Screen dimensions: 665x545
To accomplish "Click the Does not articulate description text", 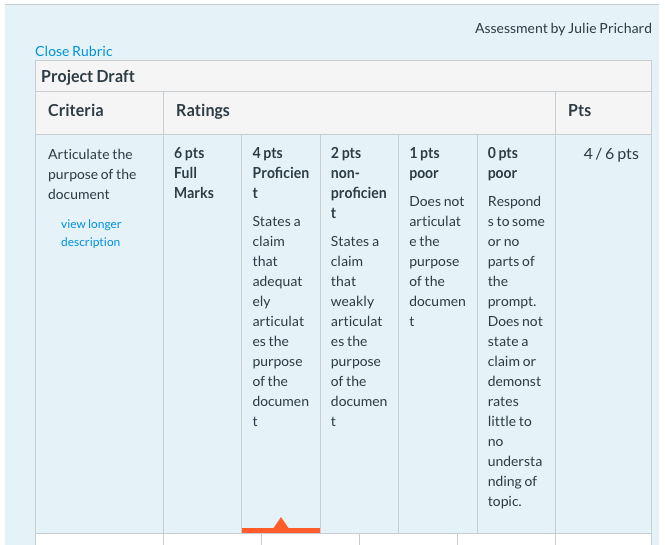I will point(437,261).
